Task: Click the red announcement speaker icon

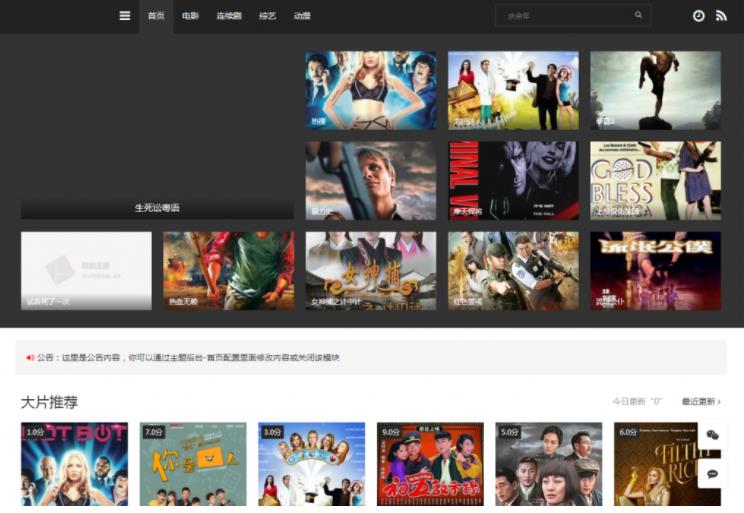Action: click(x=30, y=357)
